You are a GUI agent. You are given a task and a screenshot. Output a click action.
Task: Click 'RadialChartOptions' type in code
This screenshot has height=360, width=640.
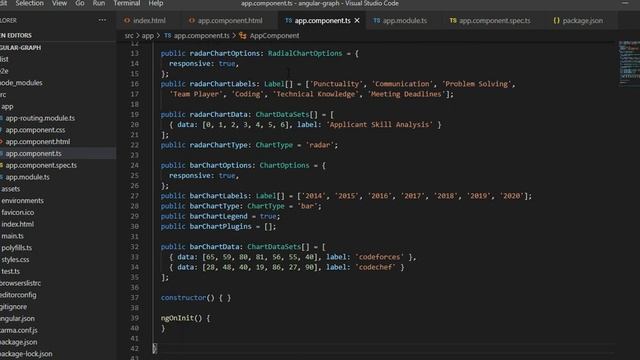tap(305, 53)
